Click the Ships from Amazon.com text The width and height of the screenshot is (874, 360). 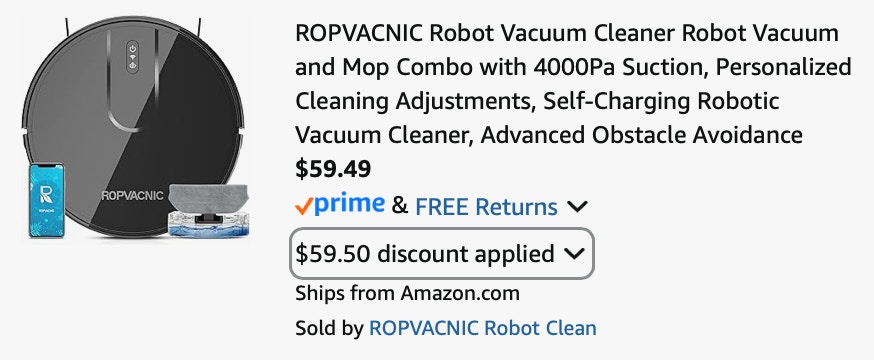click(x=407, y=293)
